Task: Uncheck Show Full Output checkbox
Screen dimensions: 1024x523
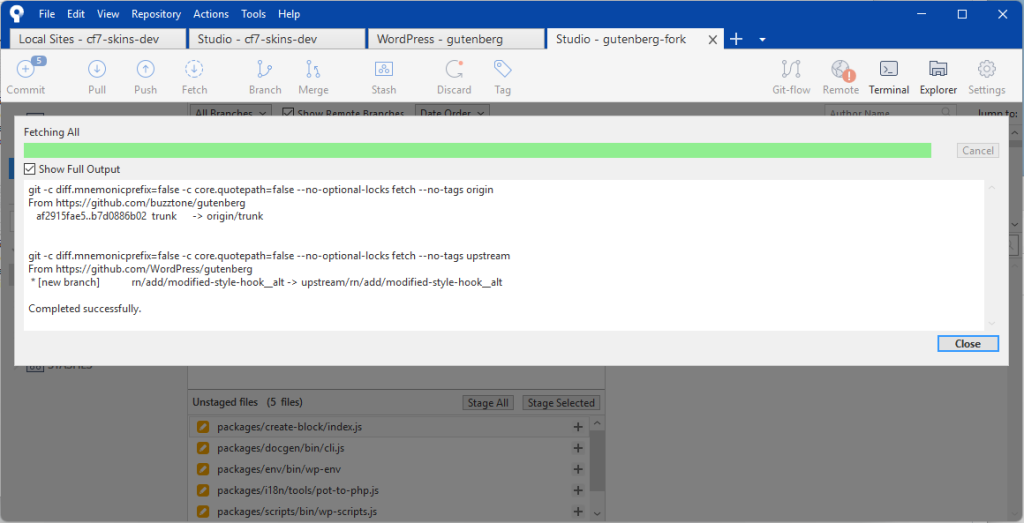Action: point(30,169)
